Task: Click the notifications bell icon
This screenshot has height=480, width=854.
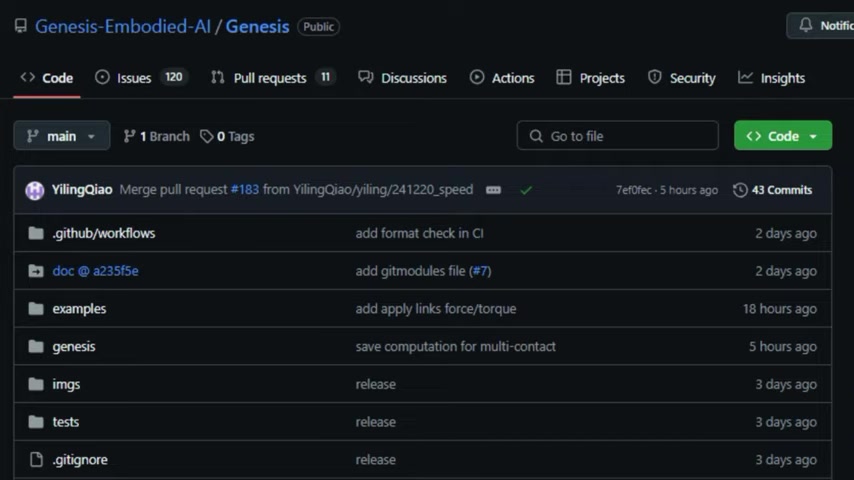Action: [x=806, y=25]
